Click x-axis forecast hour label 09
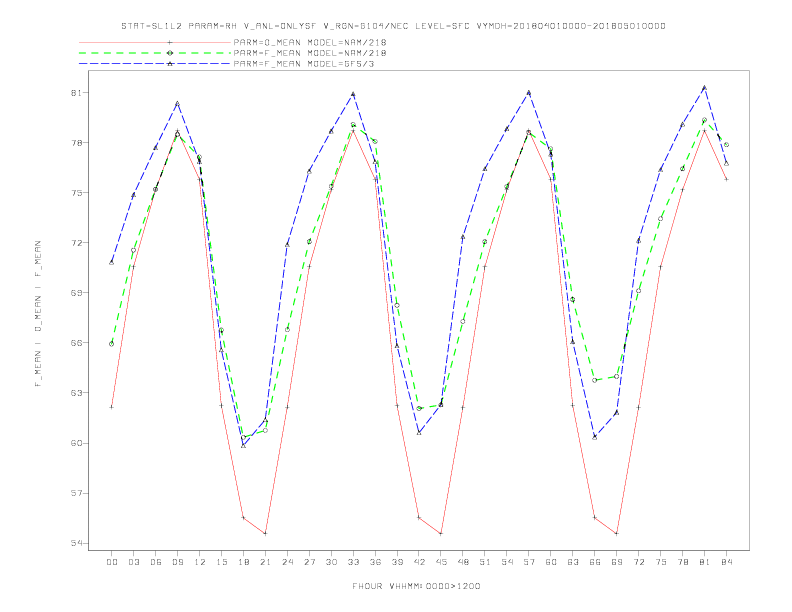Image resolution: width=792 pixels, height=612 pixels. [177, 562]
